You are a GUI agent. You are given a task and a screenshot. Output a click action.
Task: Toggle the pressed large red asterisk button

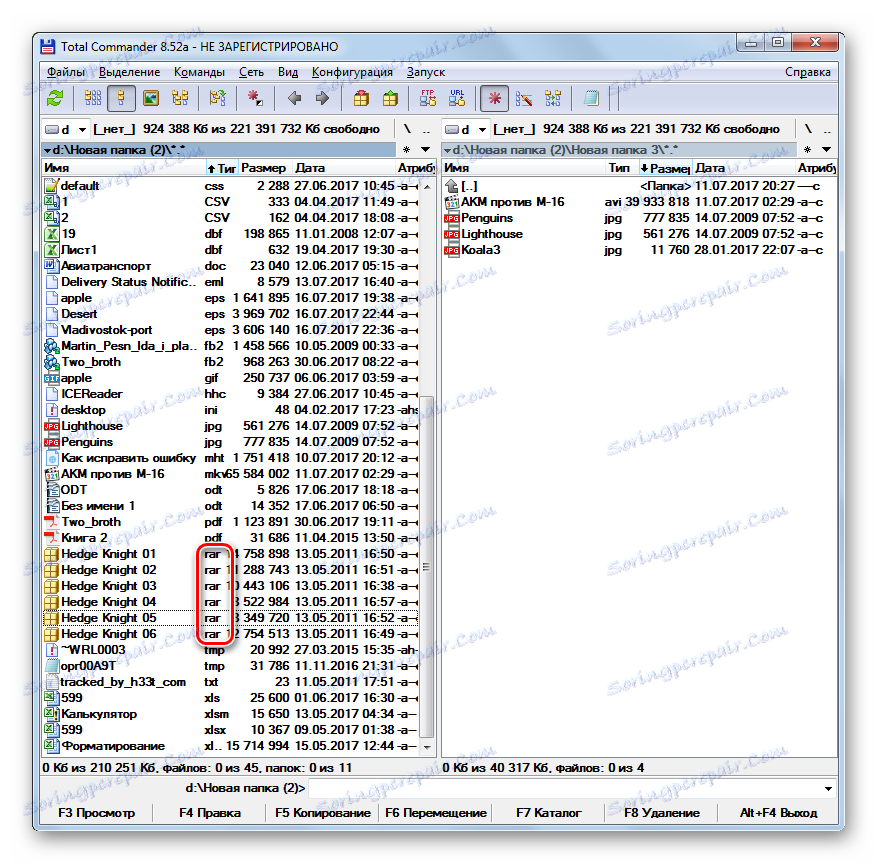pyautogui.click(x=494, y=99)
